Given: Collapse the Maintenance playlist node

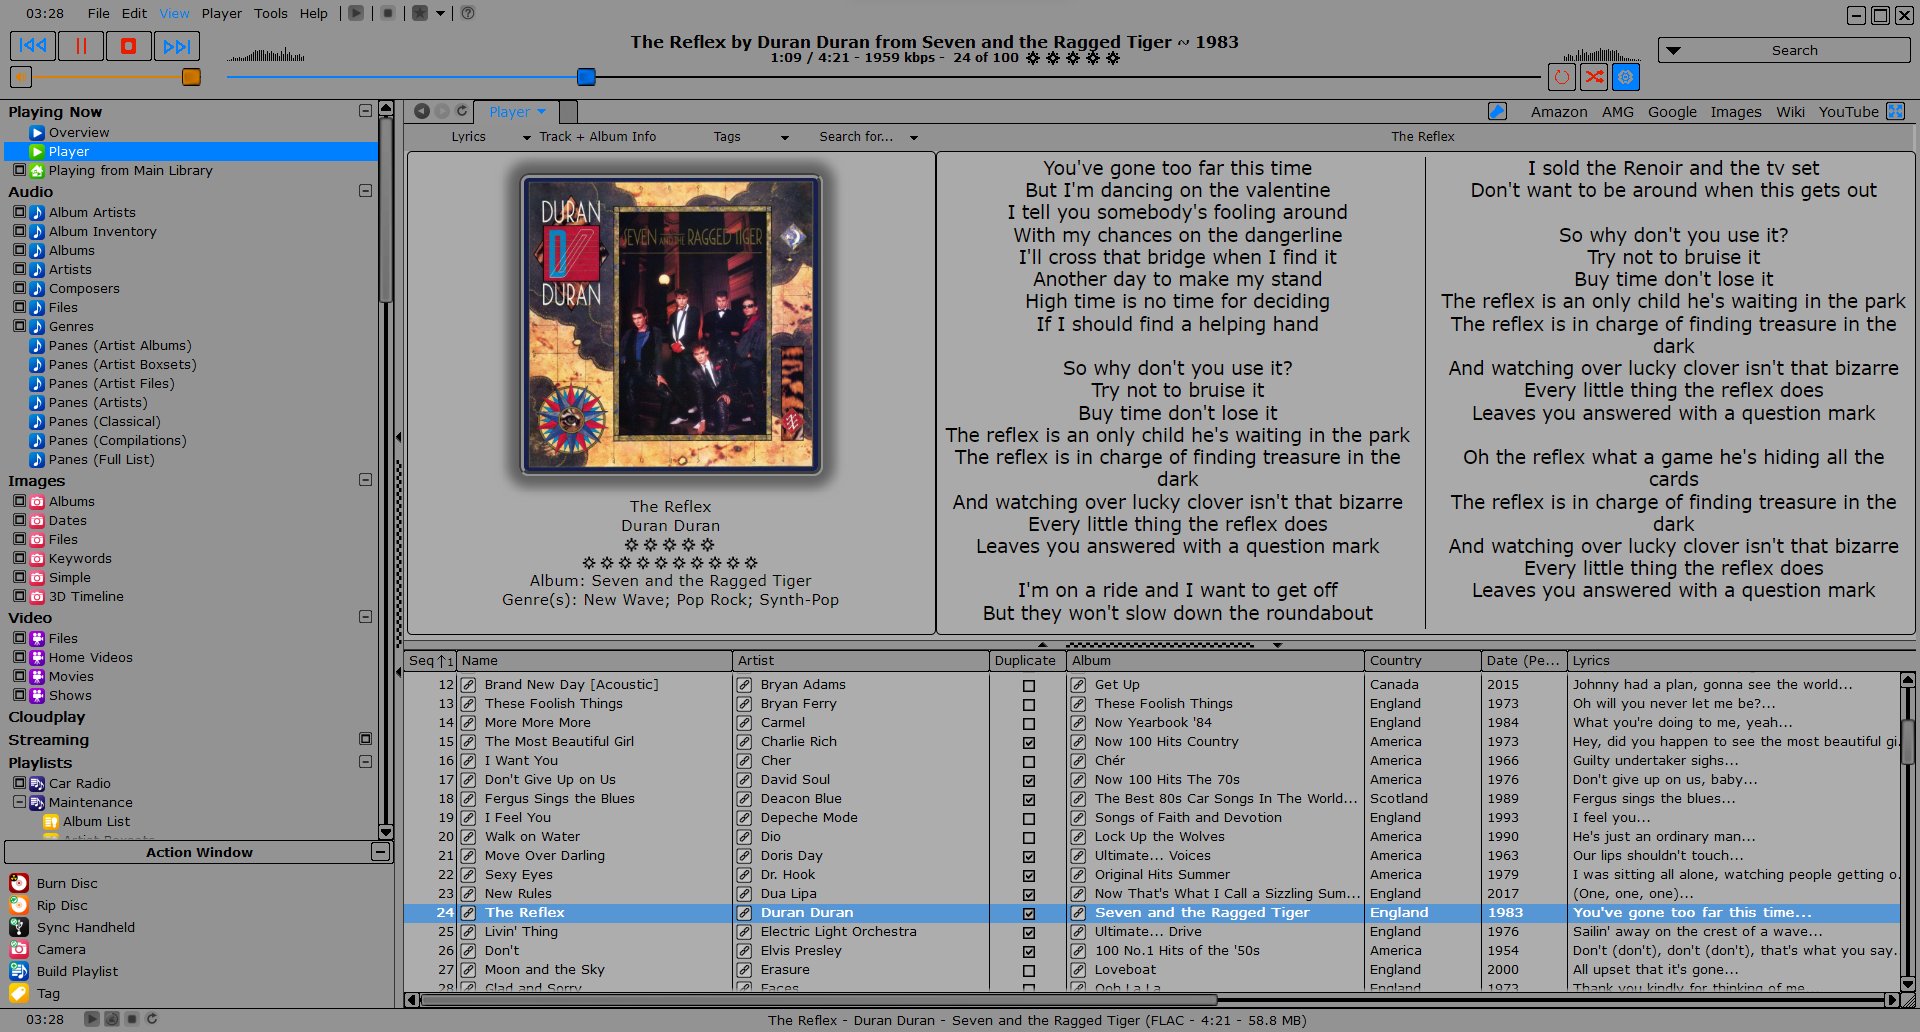Looking at the screenshot, I should pyautogui.click(x=19, y=802).
